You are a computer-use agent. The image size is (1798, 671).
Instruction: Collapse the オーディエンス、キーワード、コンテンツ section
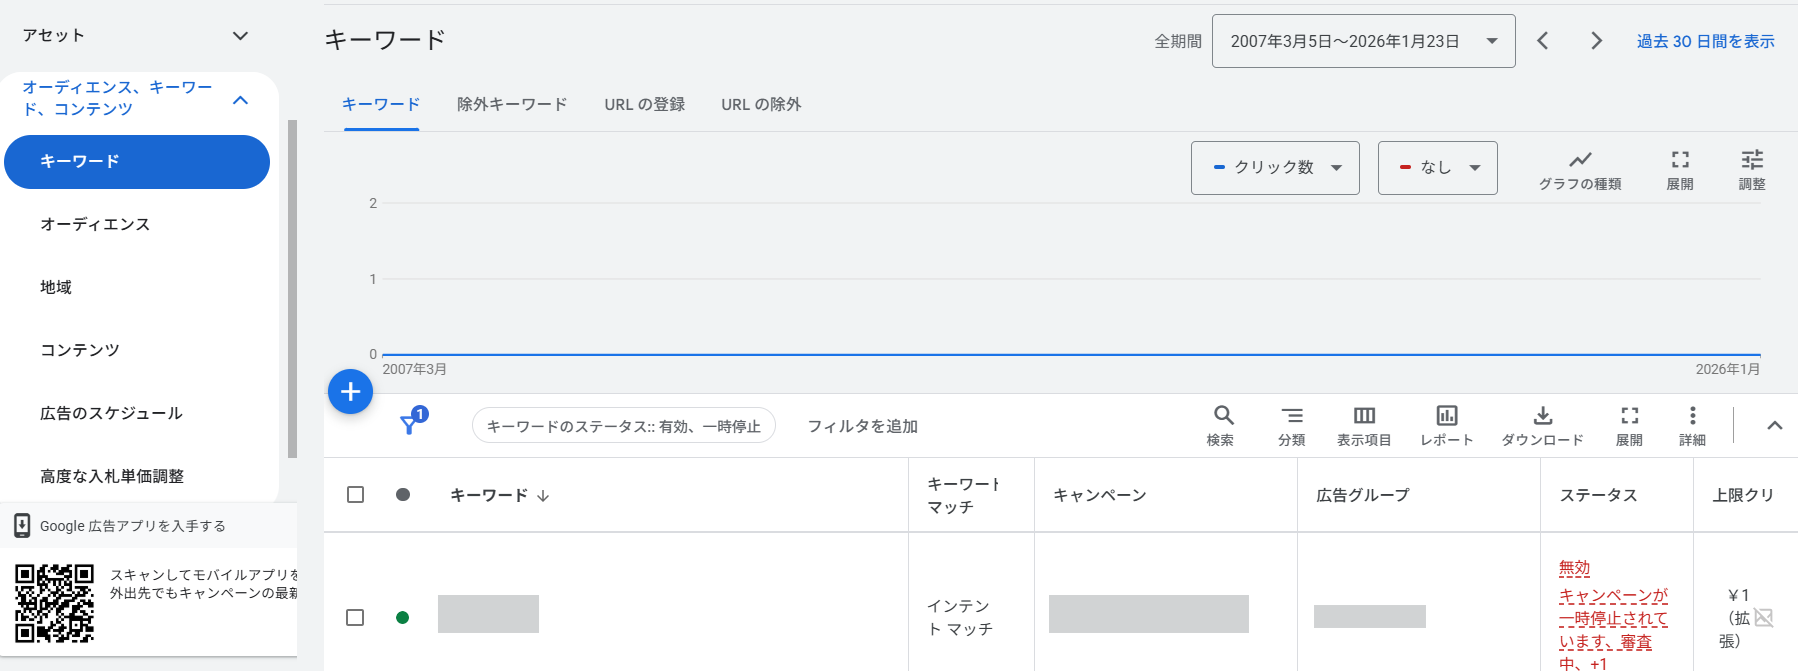tap(240, 99)
